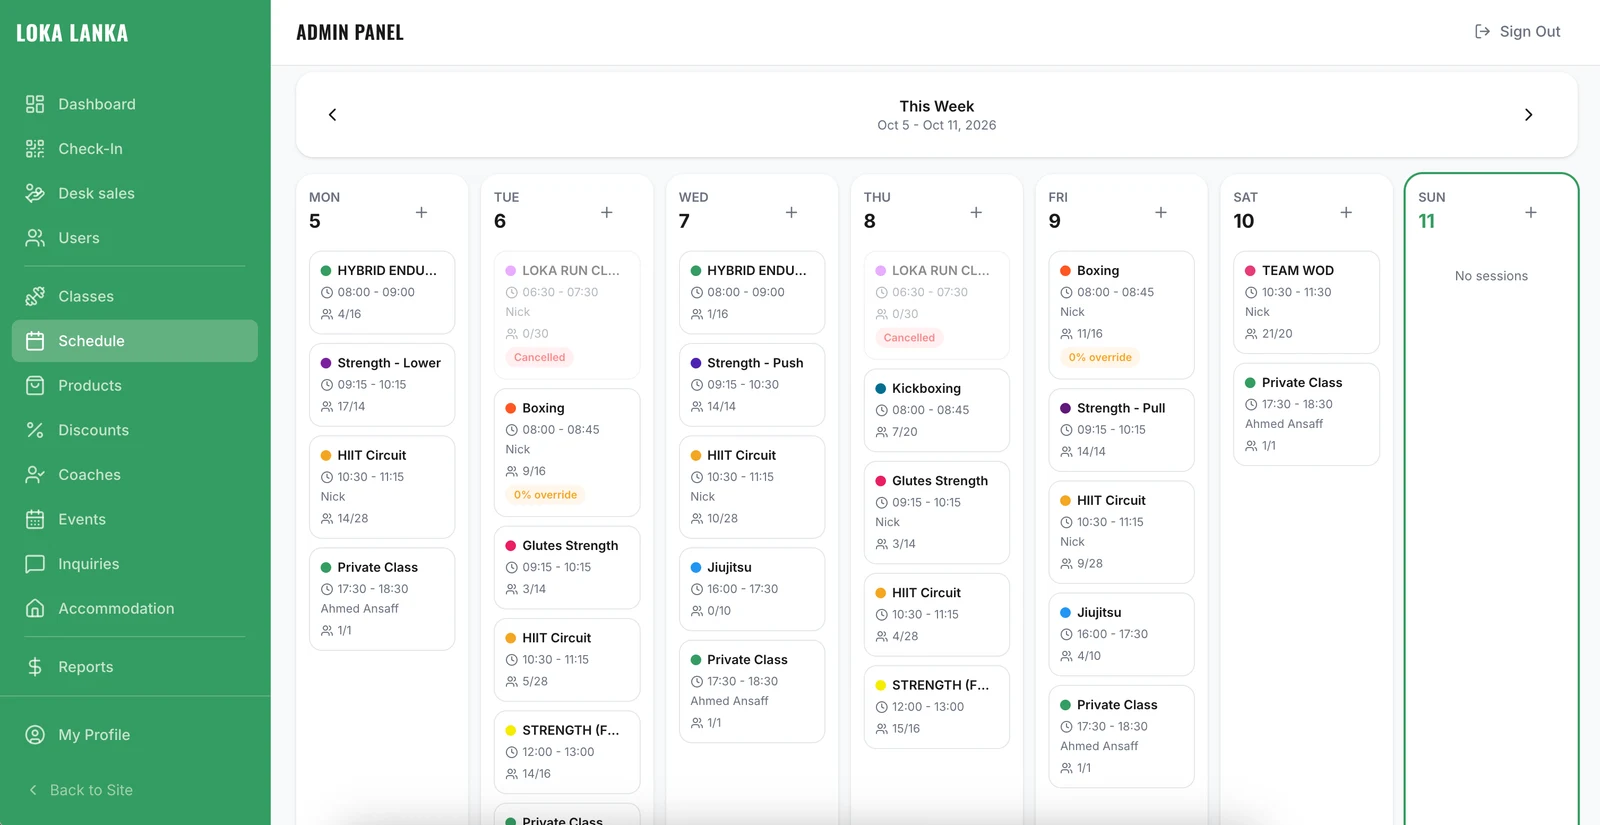This screenshot has height=825, width=1600.
Task: Click the Dashboard grid icon
Action: pos(35,104)
